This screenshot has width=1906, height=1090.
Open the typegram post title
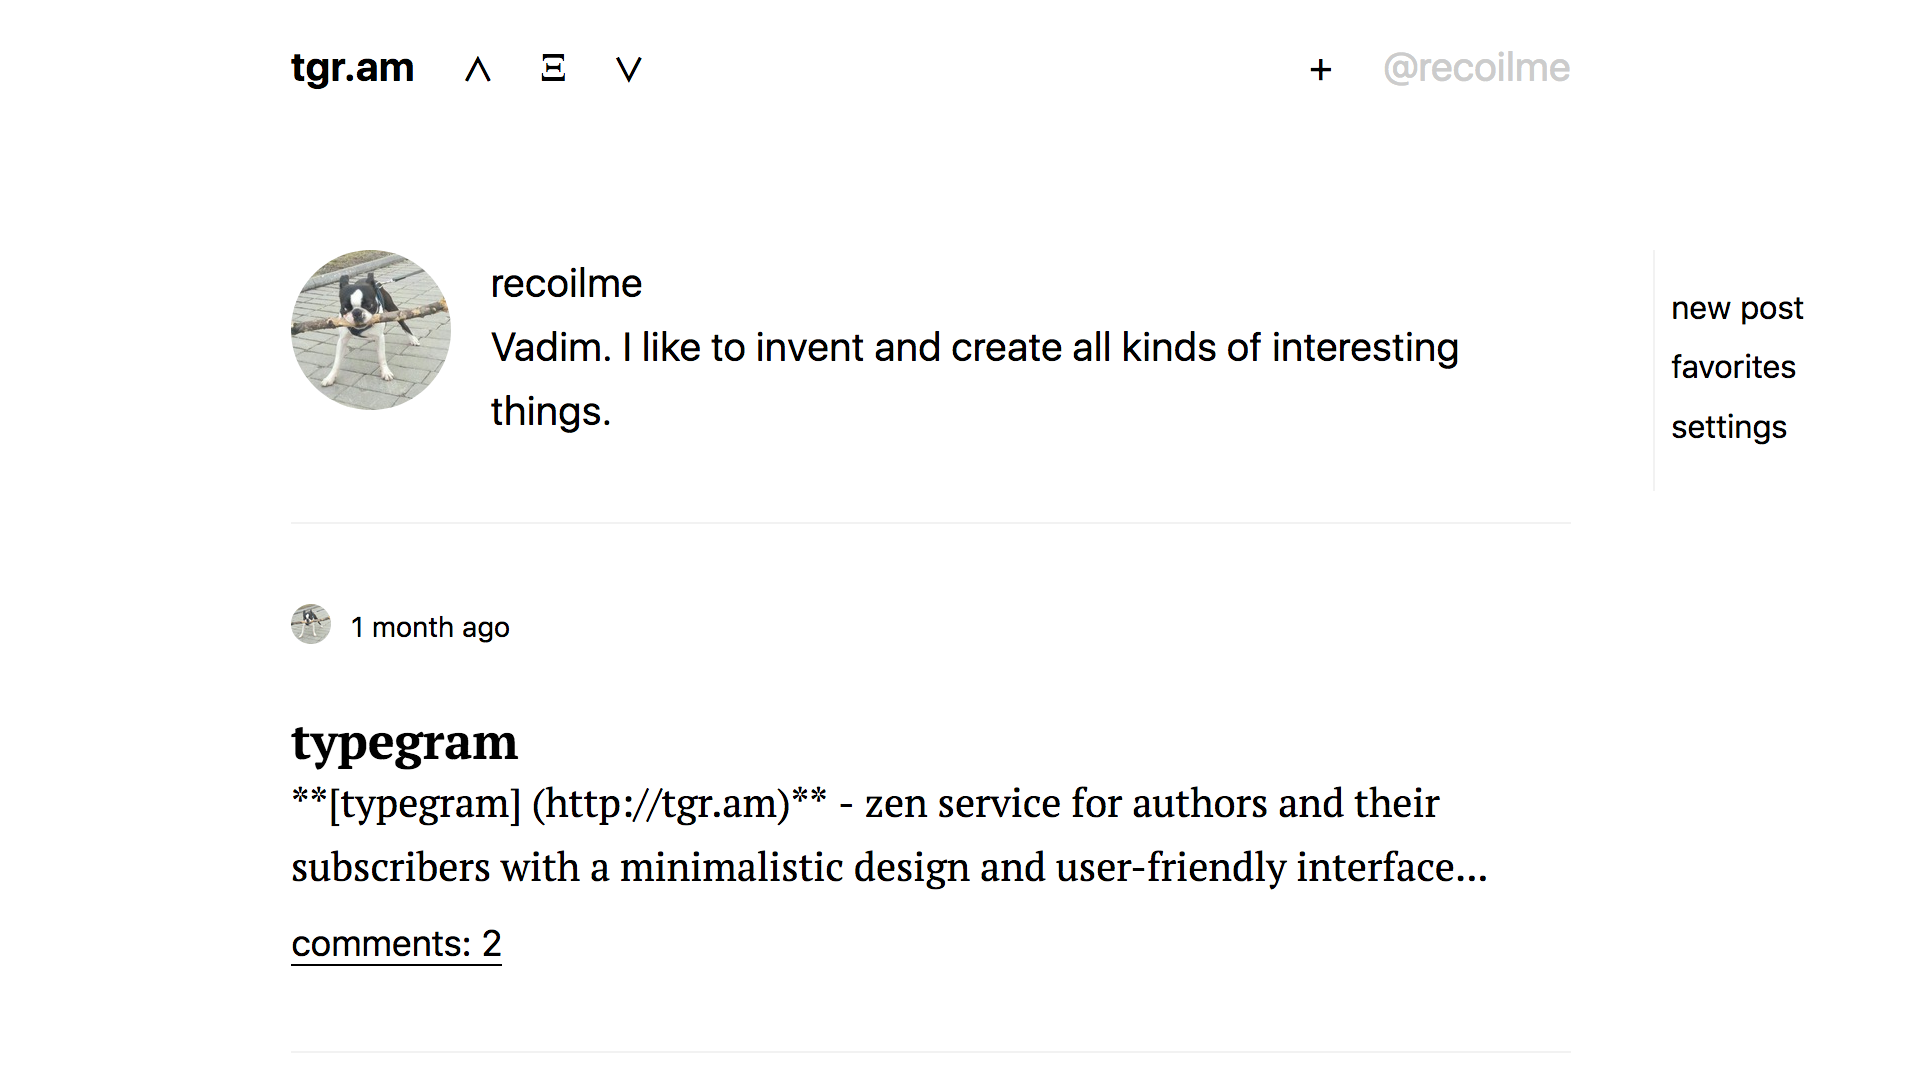pyautogui.click(x=404, y=741)
